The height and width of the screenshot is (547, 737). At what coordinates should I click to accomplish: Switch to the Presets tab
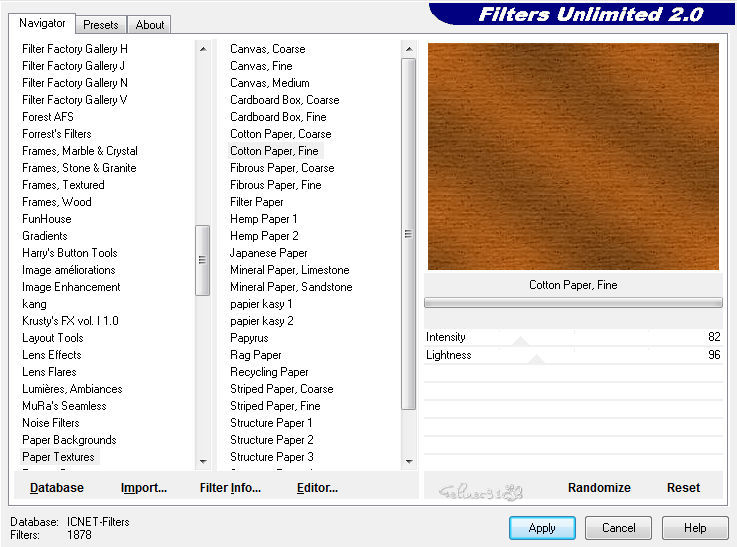pos(101,25)
